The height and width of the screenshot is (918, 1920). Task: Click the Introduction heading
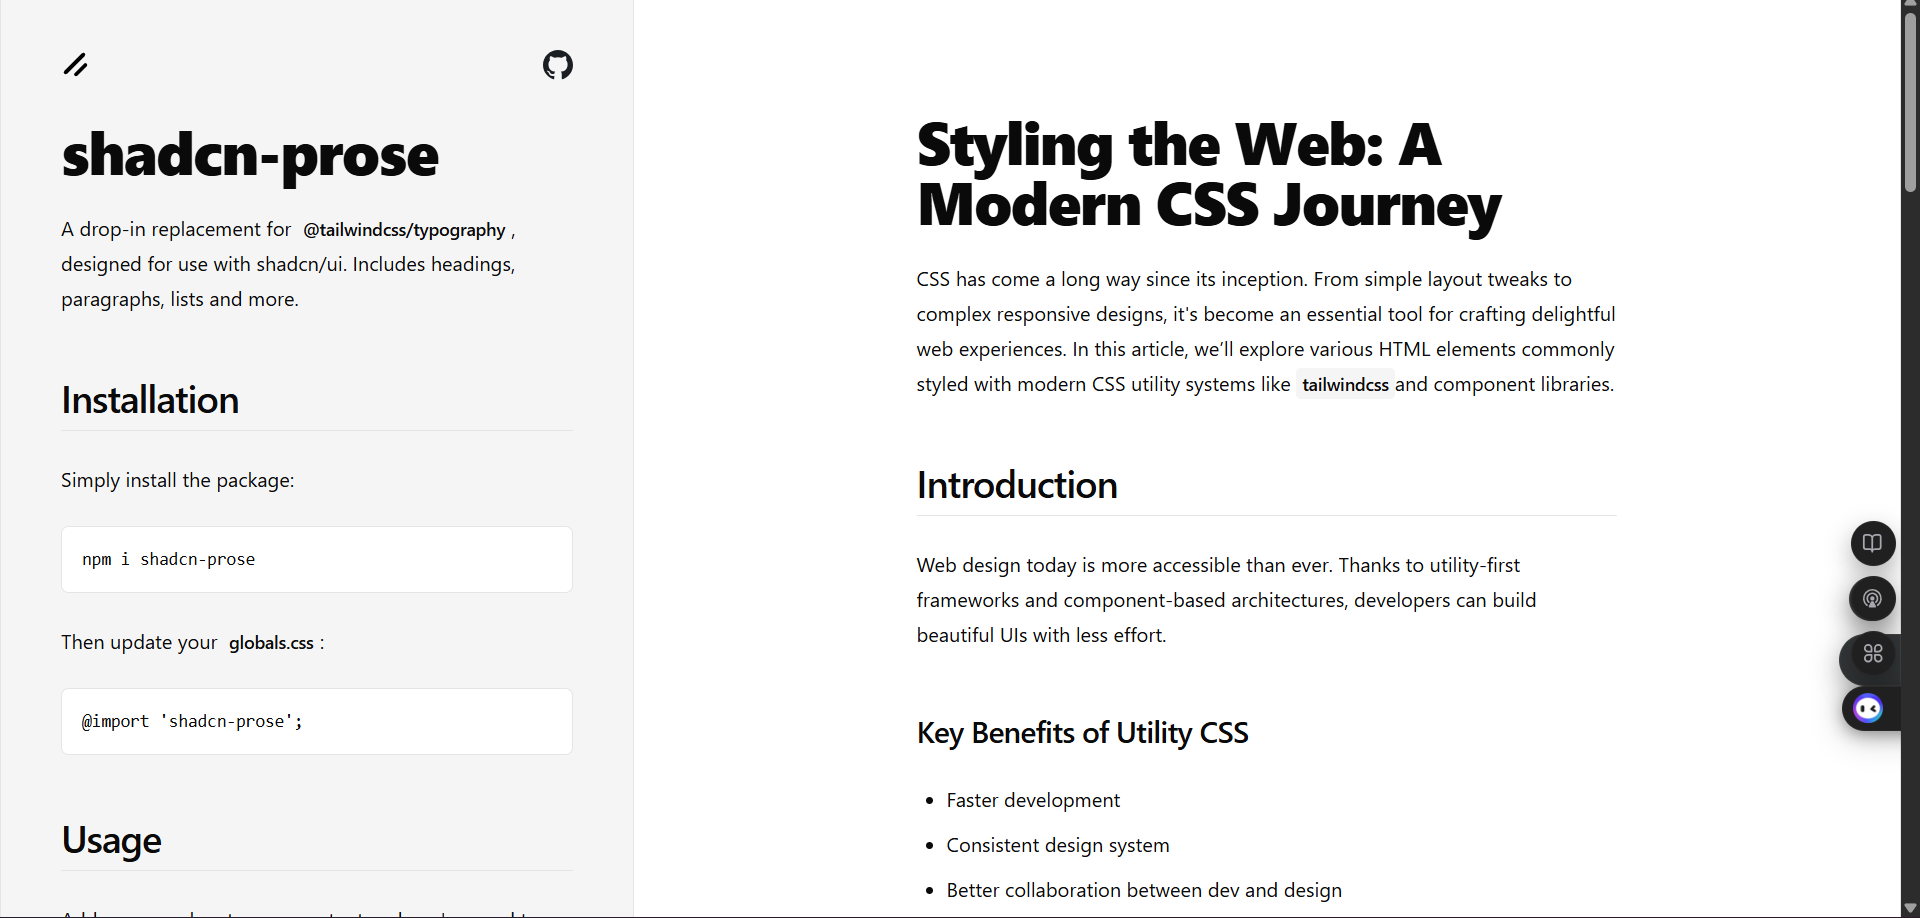tap(1016, 485)
